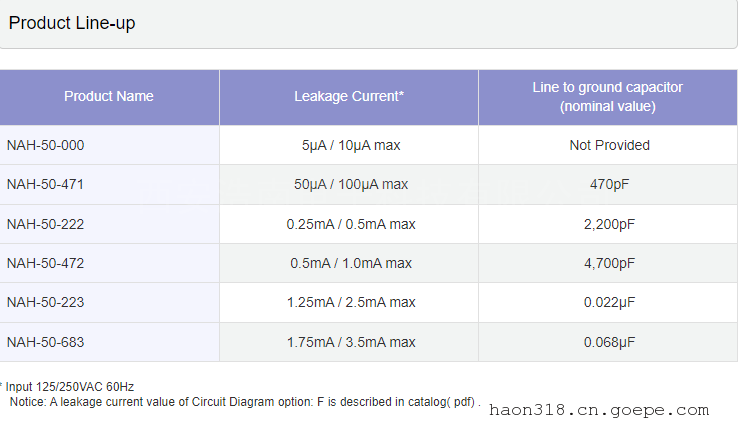
Task: Click the Line to ground capacitor header
Action: (x=608, y=97)
